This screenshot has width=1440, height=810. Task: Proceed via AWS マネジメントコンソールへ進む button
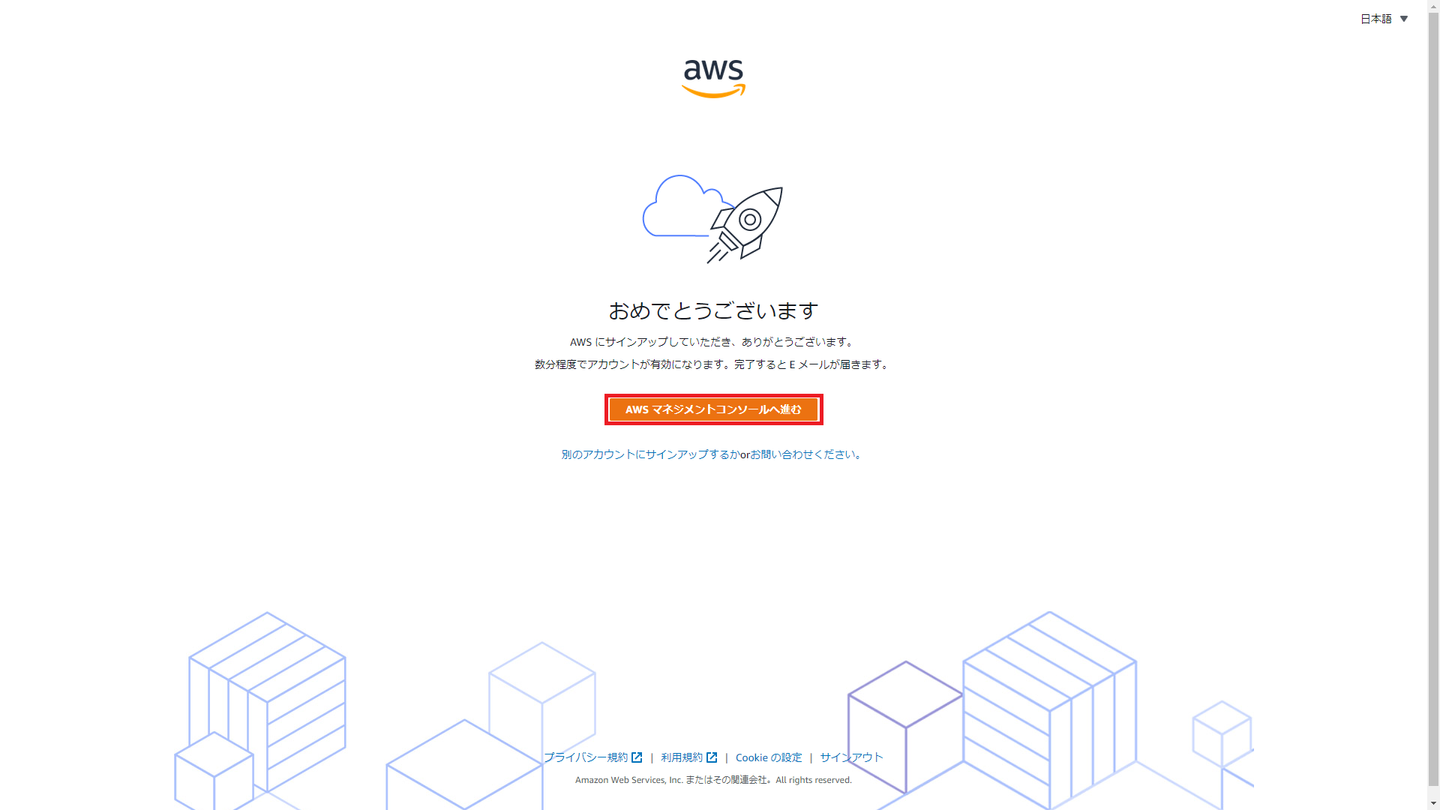[x=714, y=409]
